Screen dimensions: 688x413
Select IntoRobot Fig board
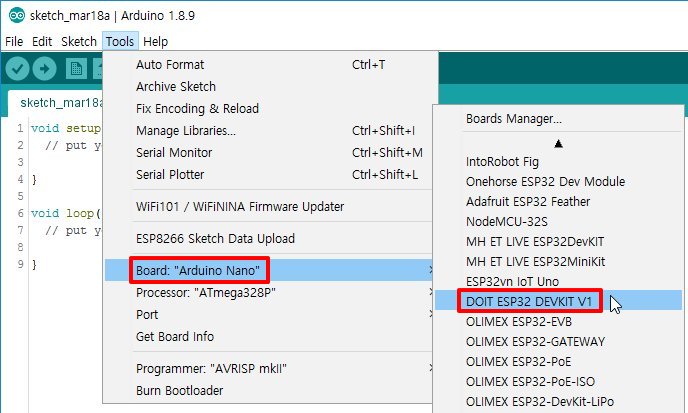558,162
